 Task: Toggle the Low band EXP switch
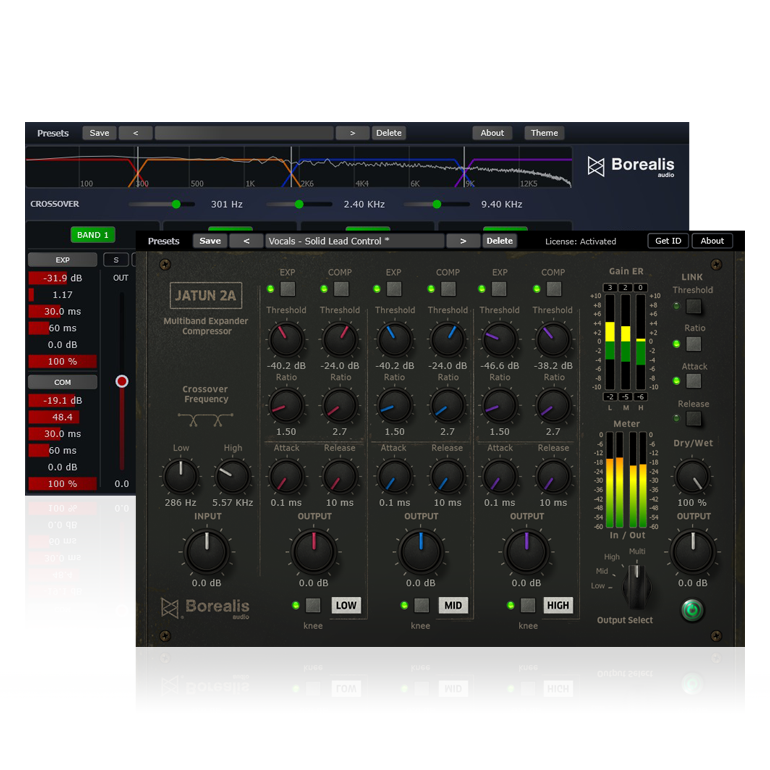coord(288,289)
